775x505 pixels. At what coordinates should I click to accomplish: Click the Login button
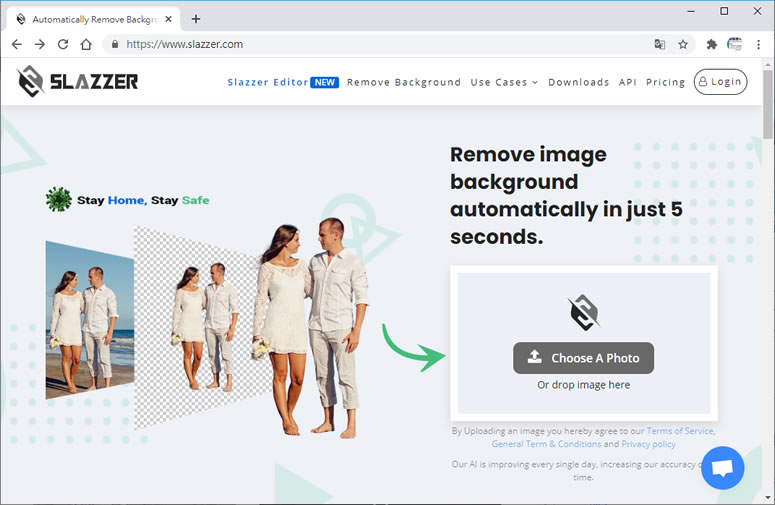[720, 82]
